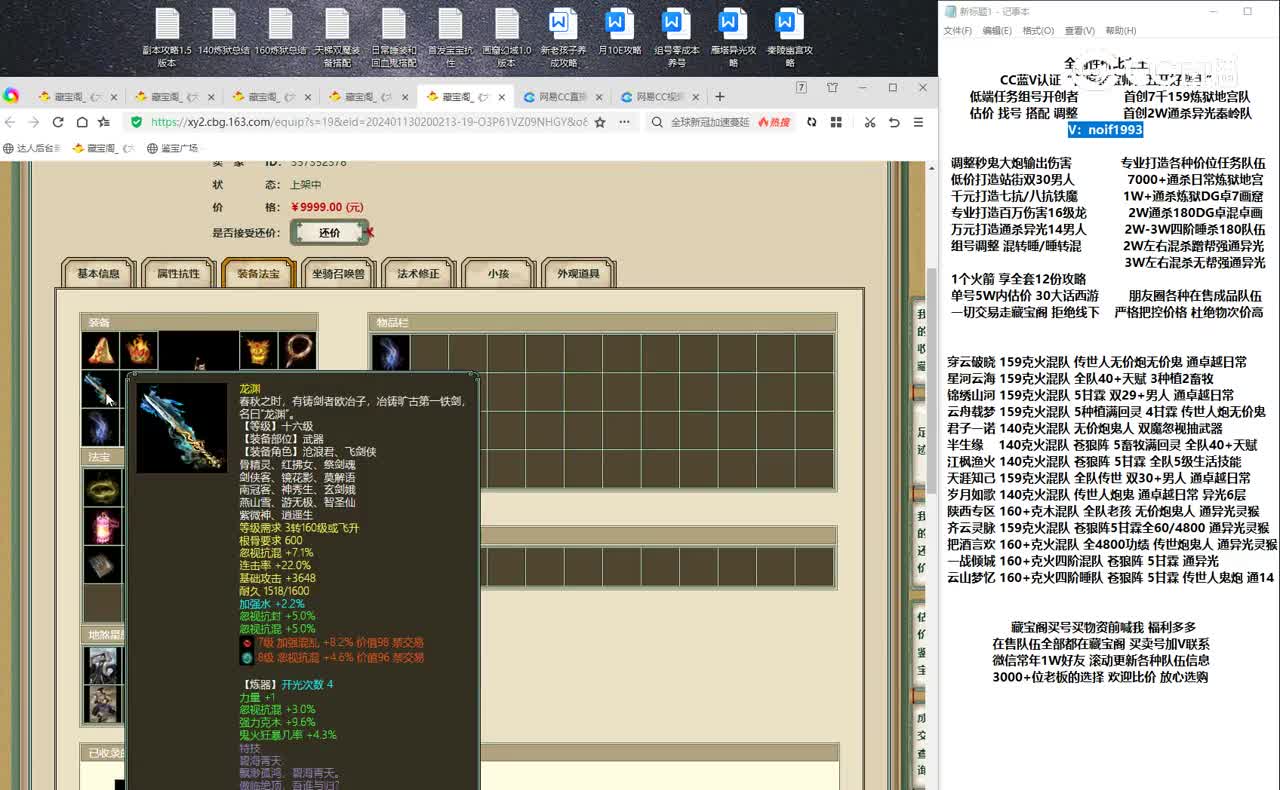1280x790 pixels.
Task: Click the browser undo-close arrow icon
Action: coord(893,122)
